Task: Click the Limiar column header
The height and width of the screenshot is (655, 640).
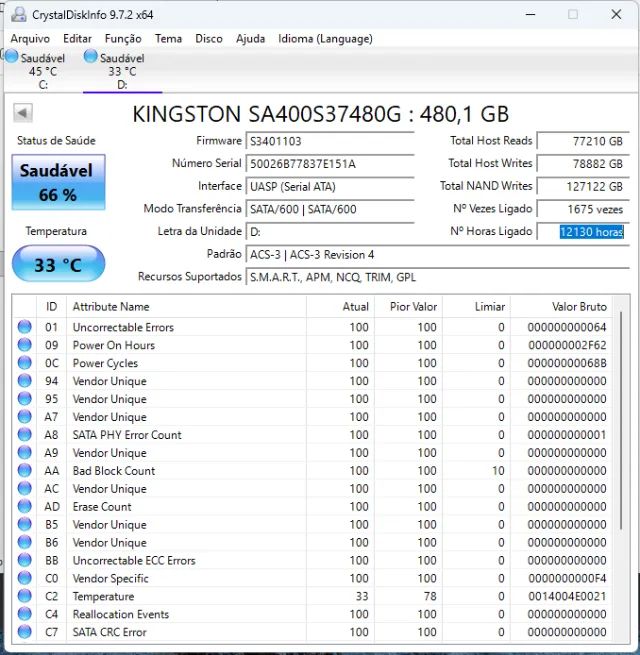Action: 477,307
